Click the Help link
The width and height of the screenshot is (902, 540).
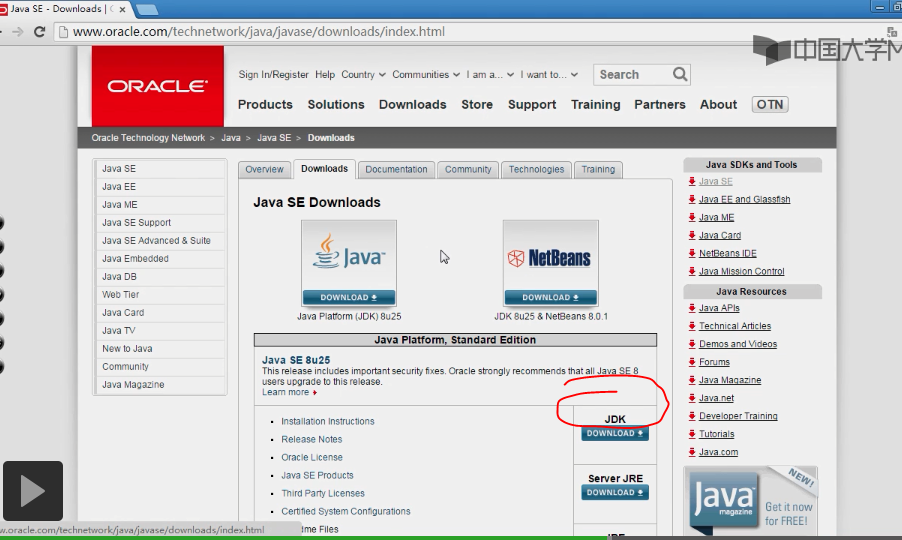point(325,74)
